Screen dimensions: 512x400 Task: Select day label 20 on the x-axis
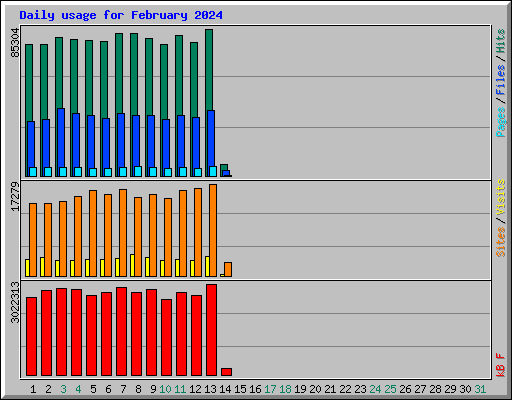pyautogui.click(x=315, y=389)
